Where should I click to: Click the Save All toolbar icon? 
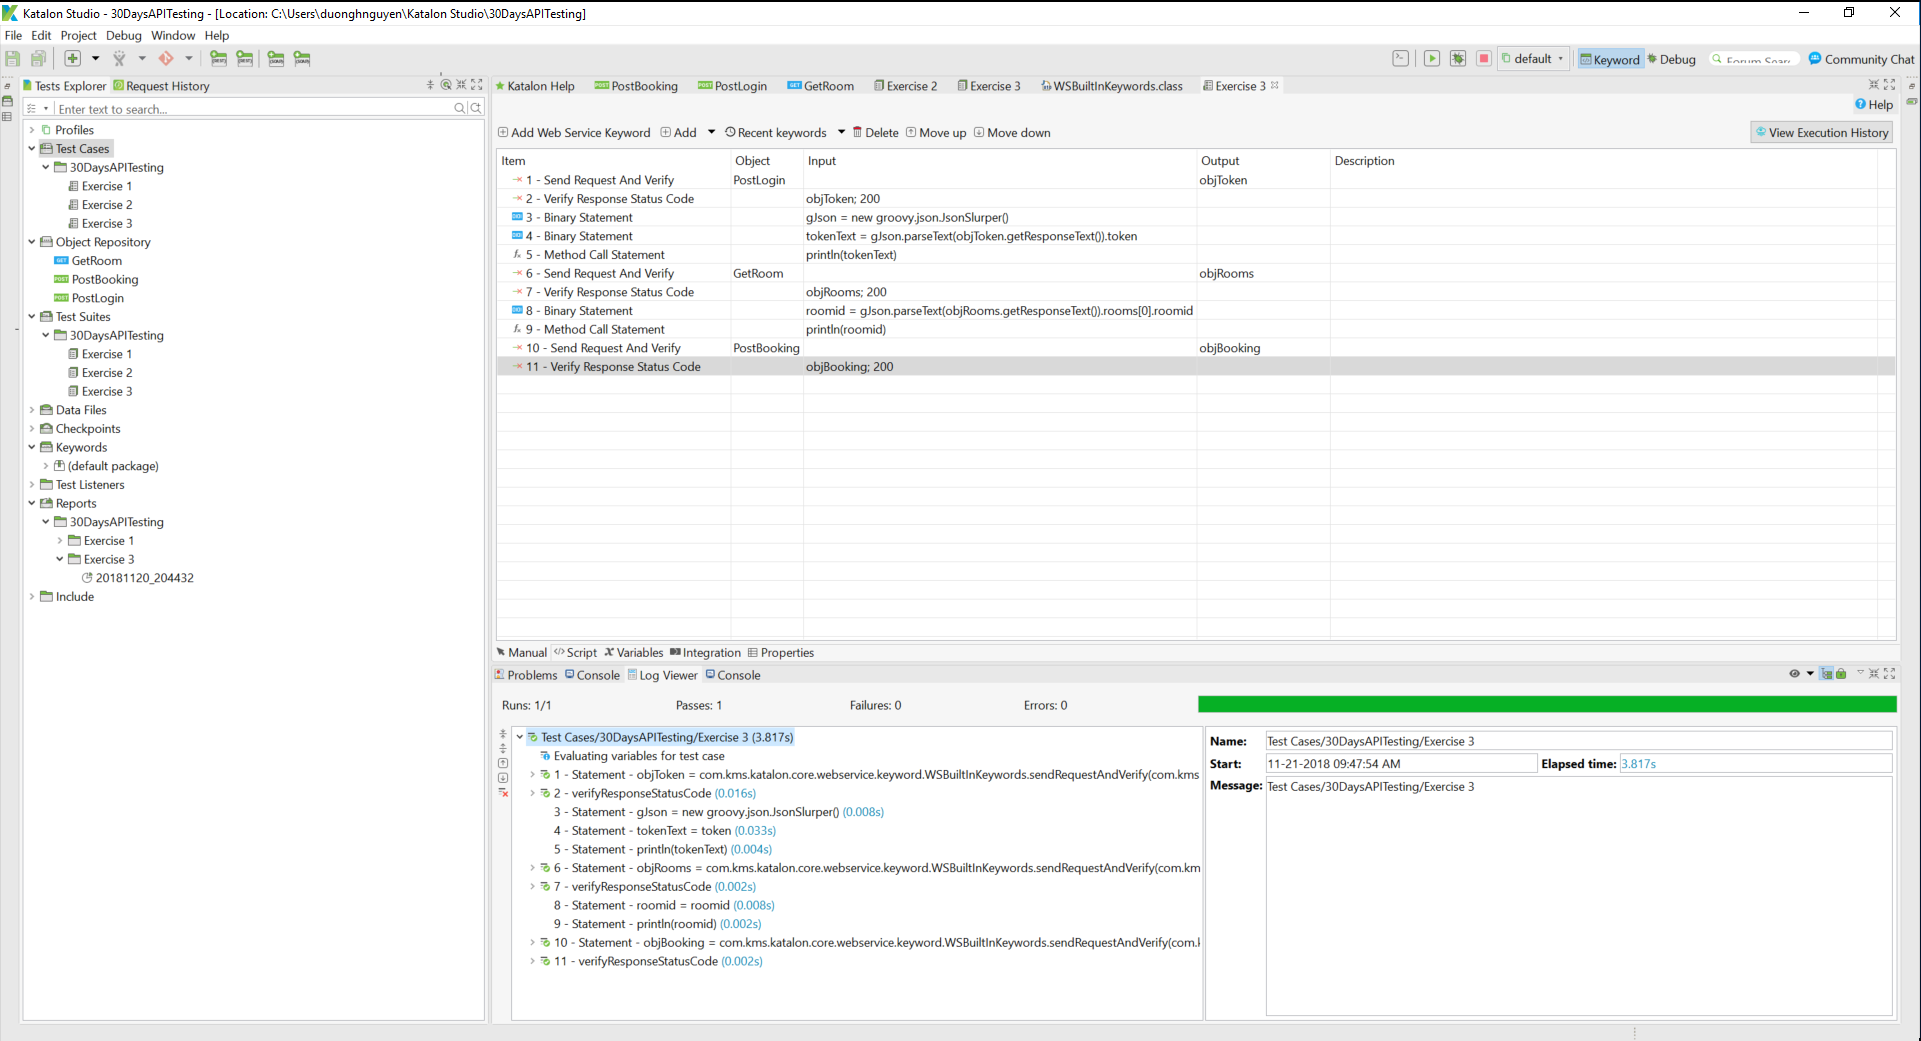coord(39,59)
